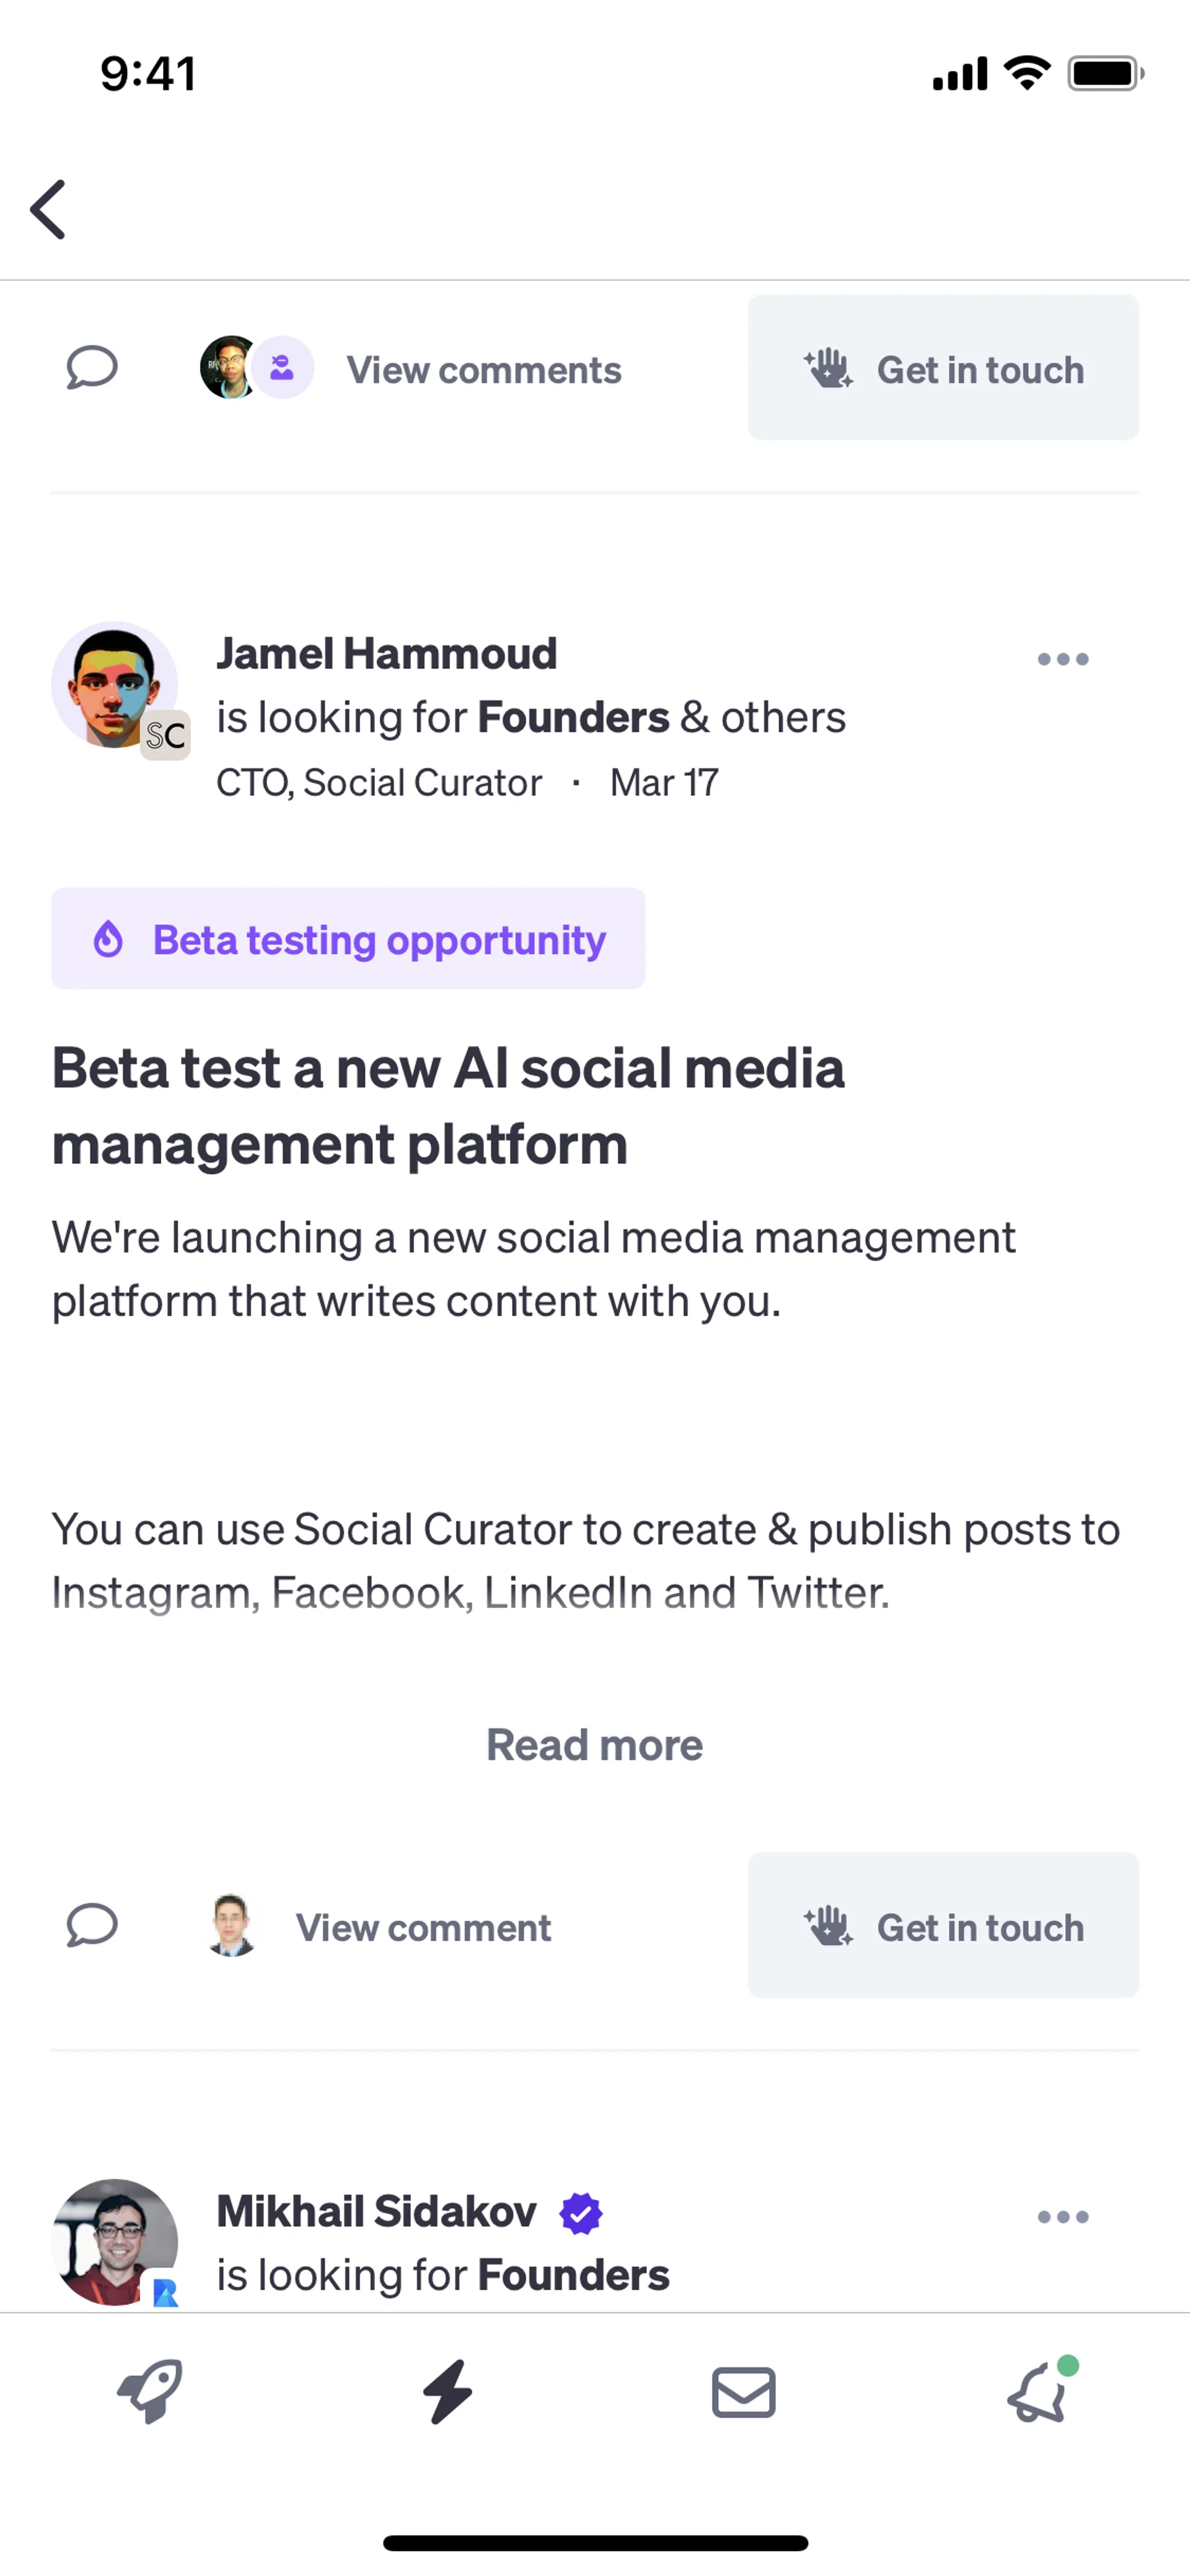This screenshot has width=1190, height=2576.
Task: Open options menu for Jamel Hammoud's post
Action: pos(1062,659)
